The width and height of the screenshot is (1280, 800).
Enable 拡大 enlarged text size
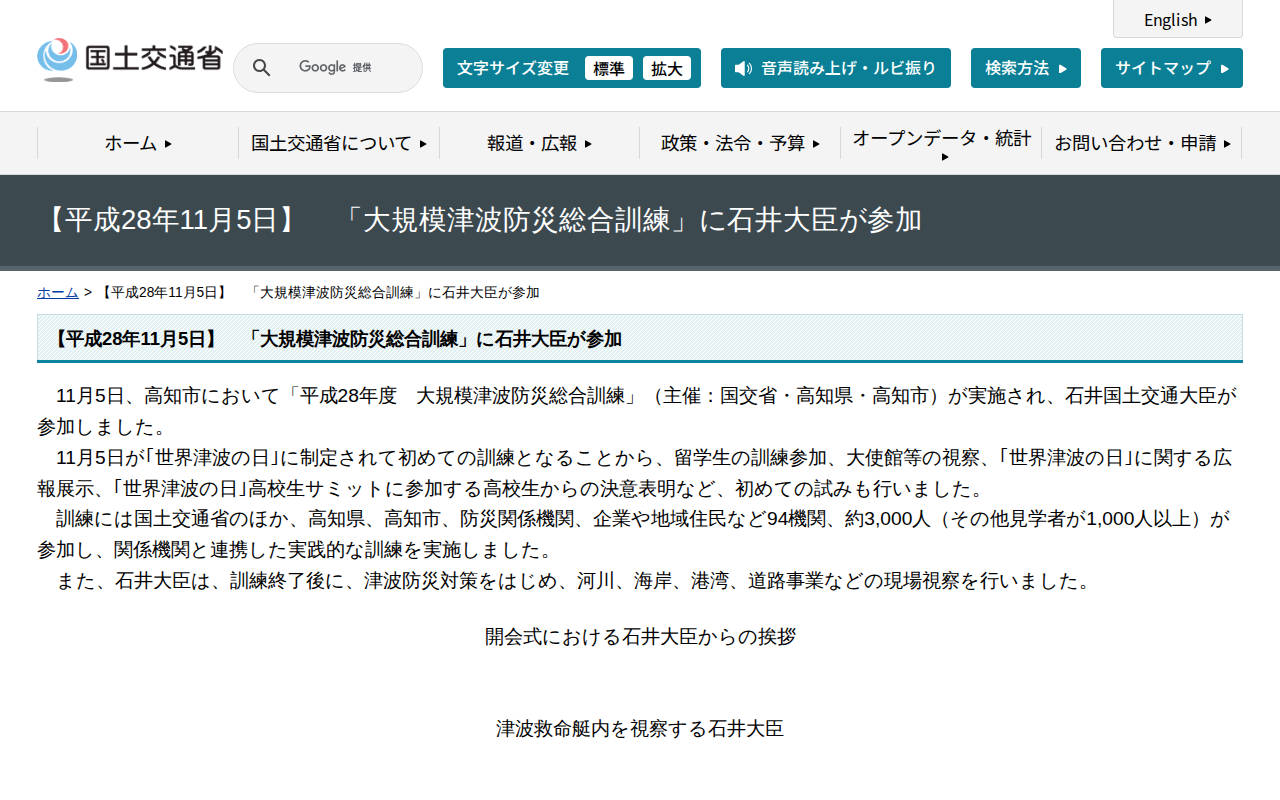(667, 68)
